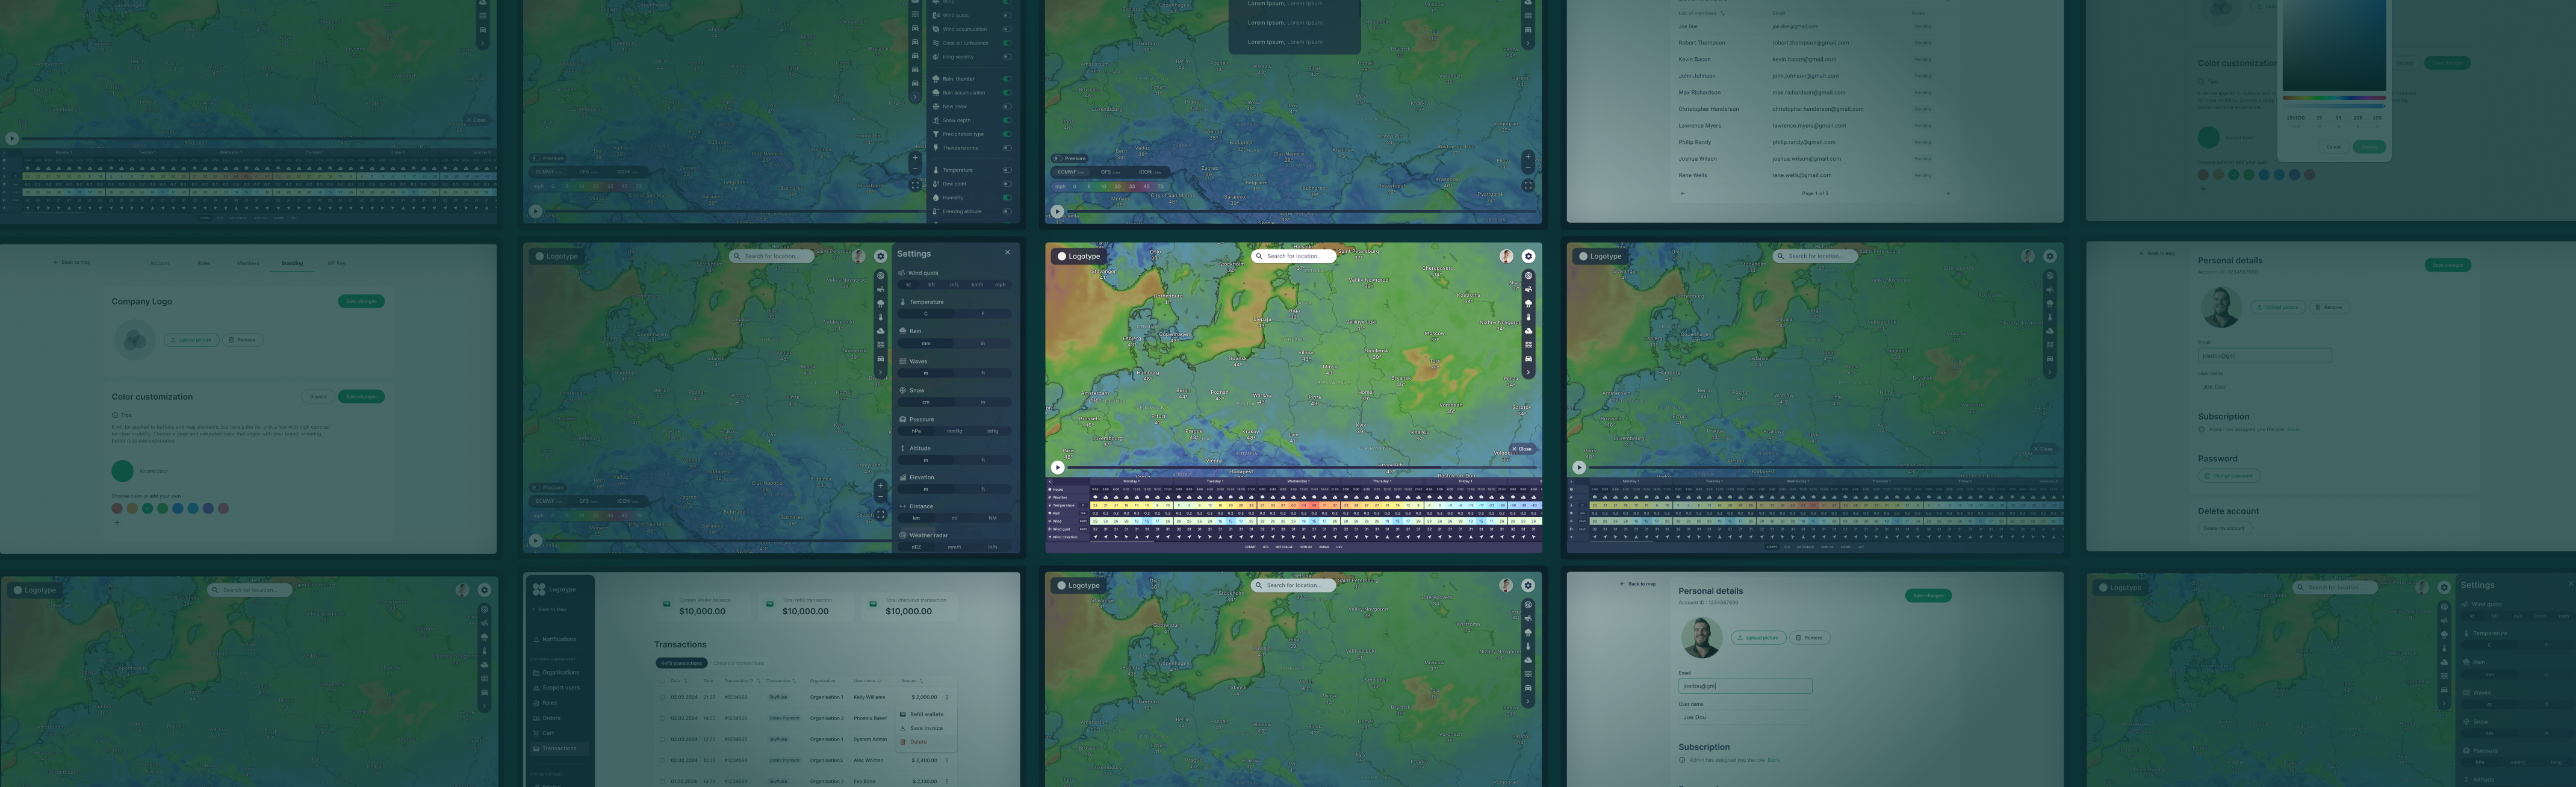Switch to ICON-D2 model tab in bright panel

[x=1306, y=547]
